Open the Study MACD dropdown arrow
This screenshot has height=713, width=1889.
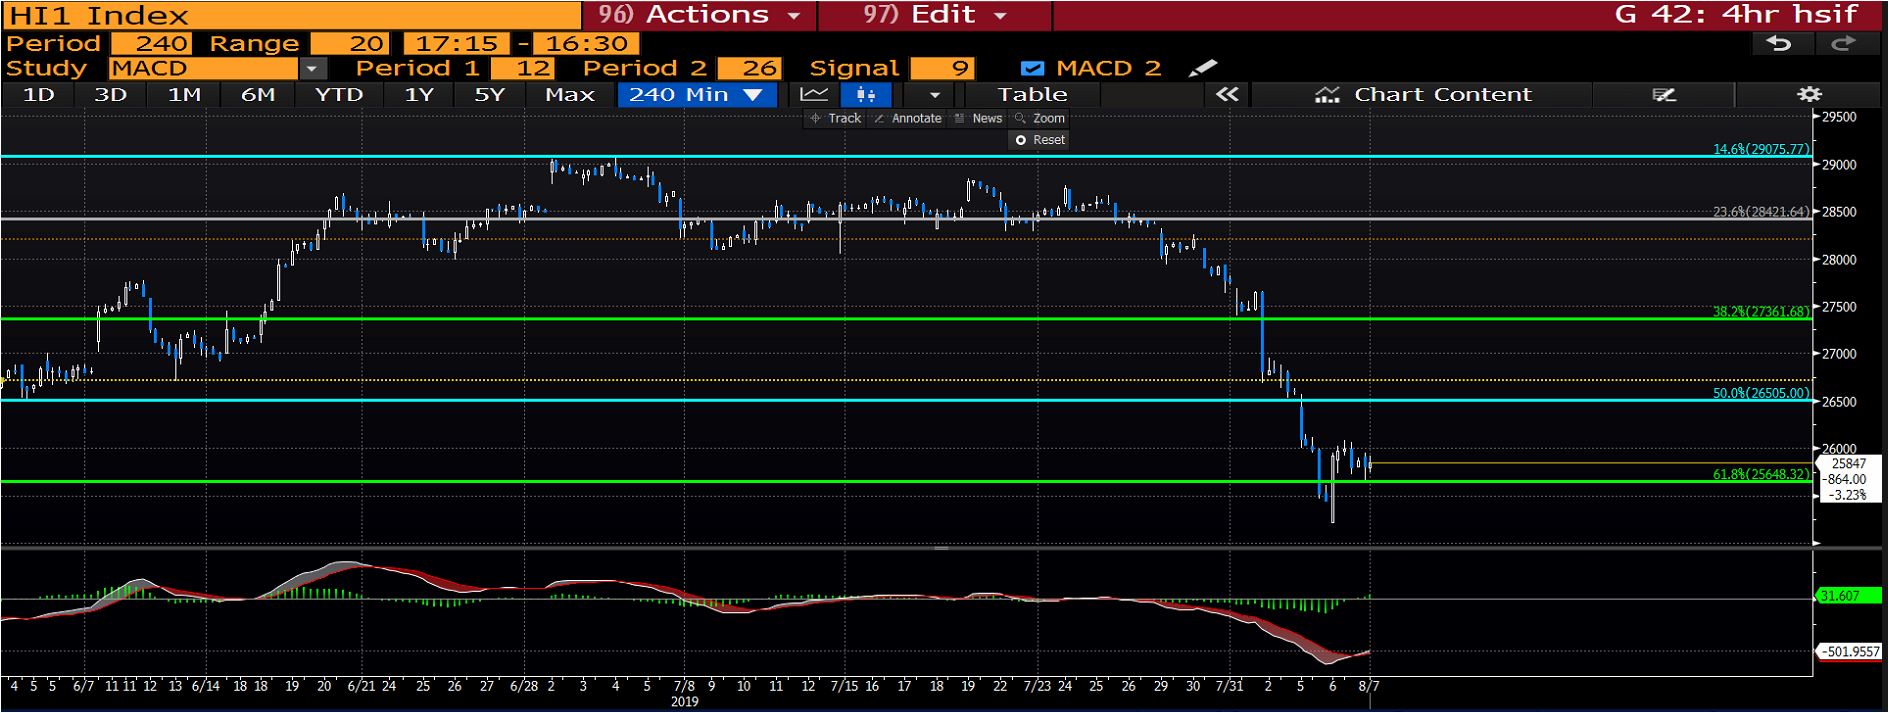(313, 68)
